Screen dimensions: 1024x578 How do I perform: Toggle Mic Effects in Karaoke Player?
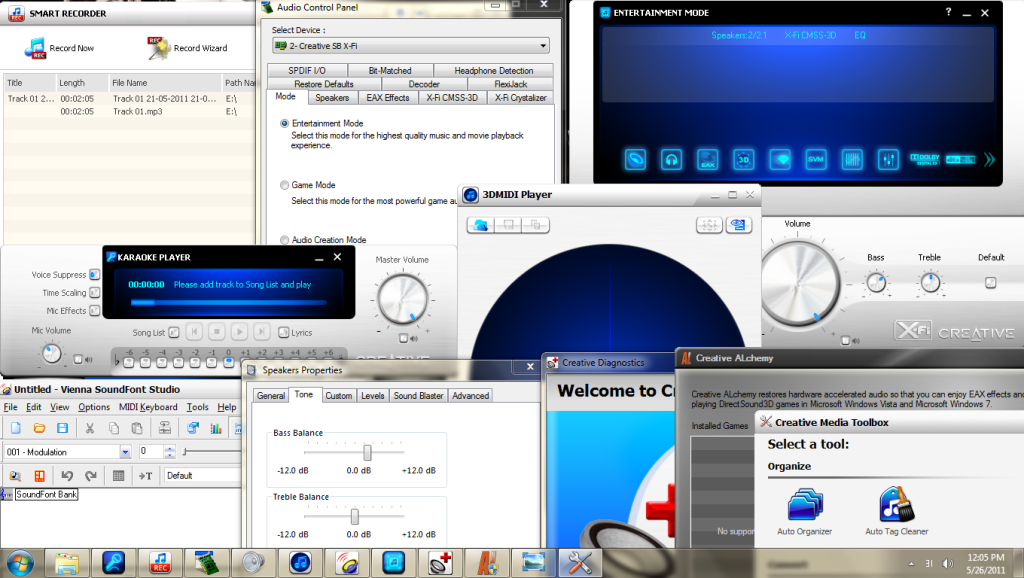pos(95,311)
